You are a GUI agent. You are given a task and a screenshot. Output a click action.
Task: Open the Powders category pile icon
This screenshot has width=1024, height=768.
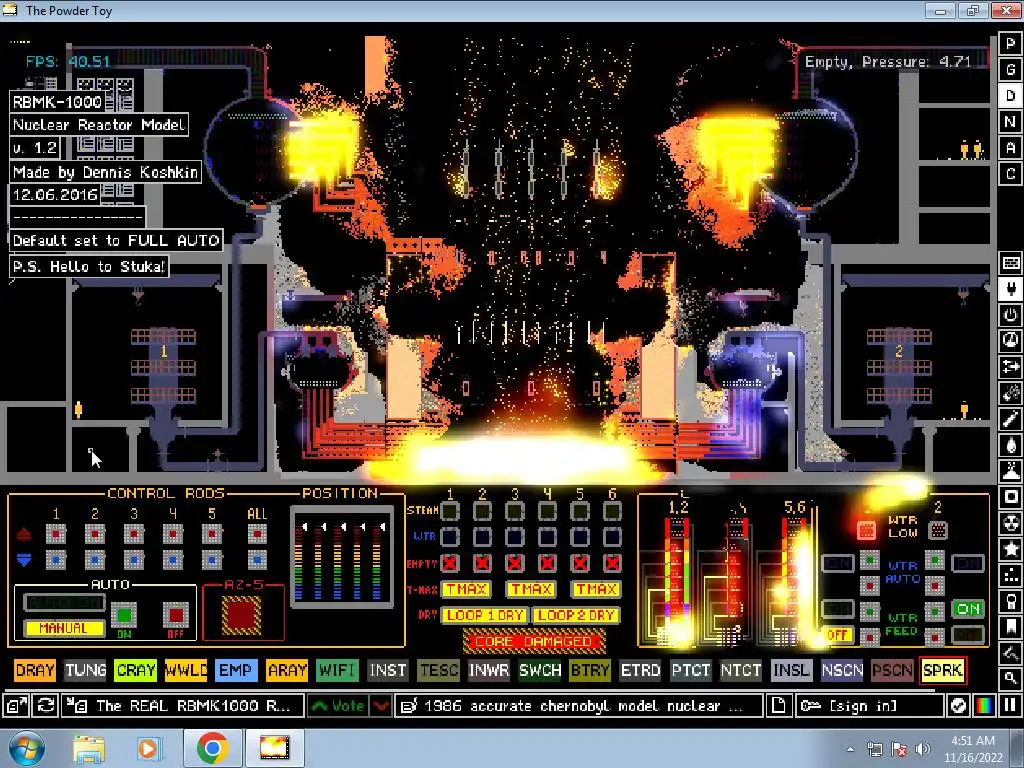(x=1010, y=471)
